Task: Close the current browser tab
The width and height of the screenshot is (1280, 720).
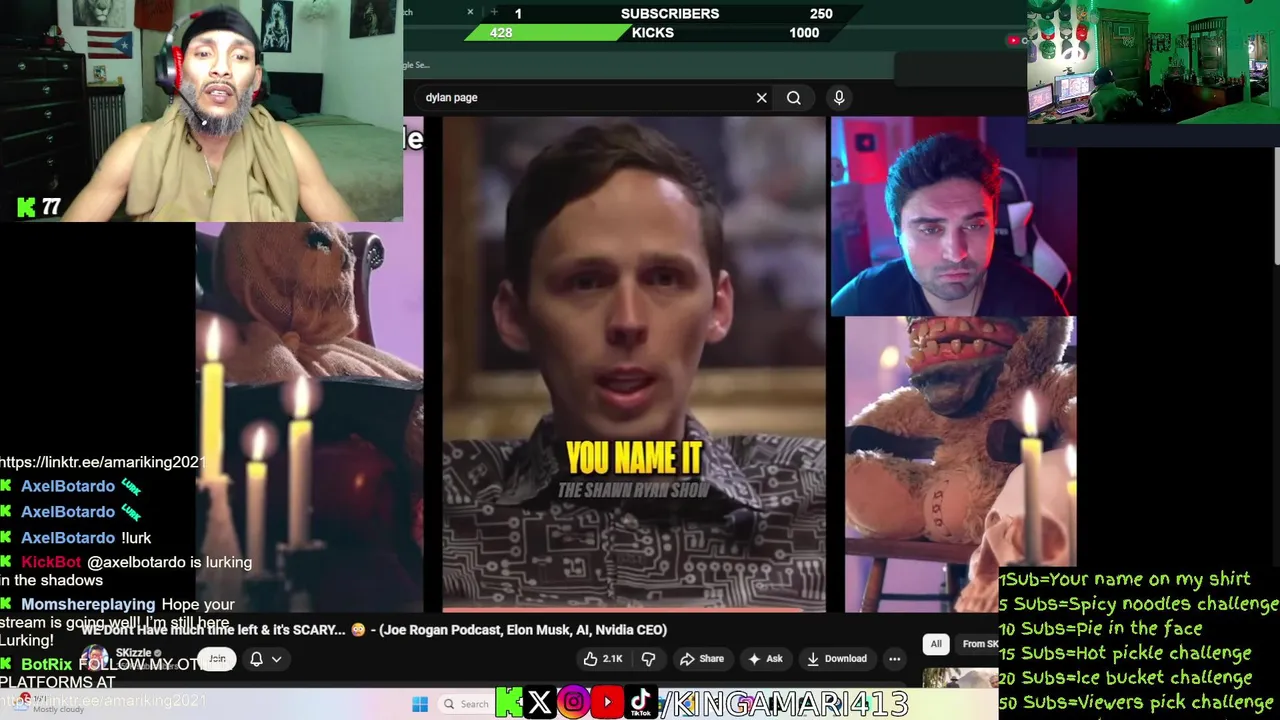Action: click(470, 12)
